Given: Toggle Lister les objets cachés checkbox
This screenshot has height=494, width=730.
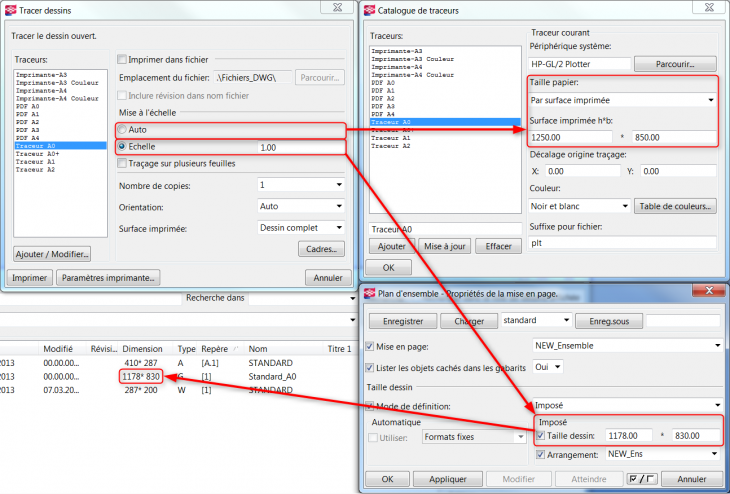Looking at the screenshot, I should (x=370, y=368).
